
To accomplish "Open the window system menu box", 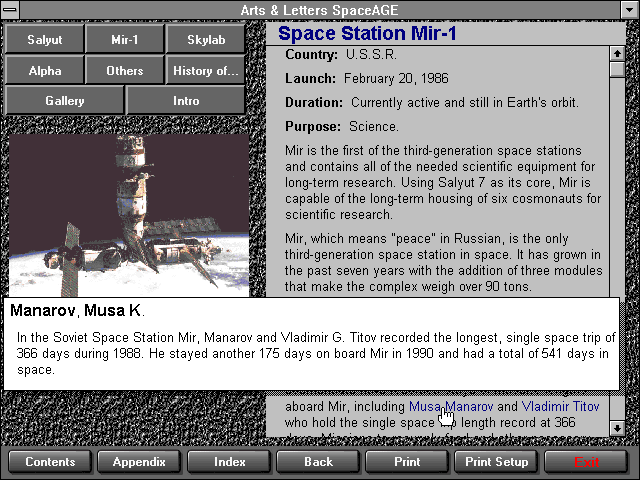I will coord(10,10).
